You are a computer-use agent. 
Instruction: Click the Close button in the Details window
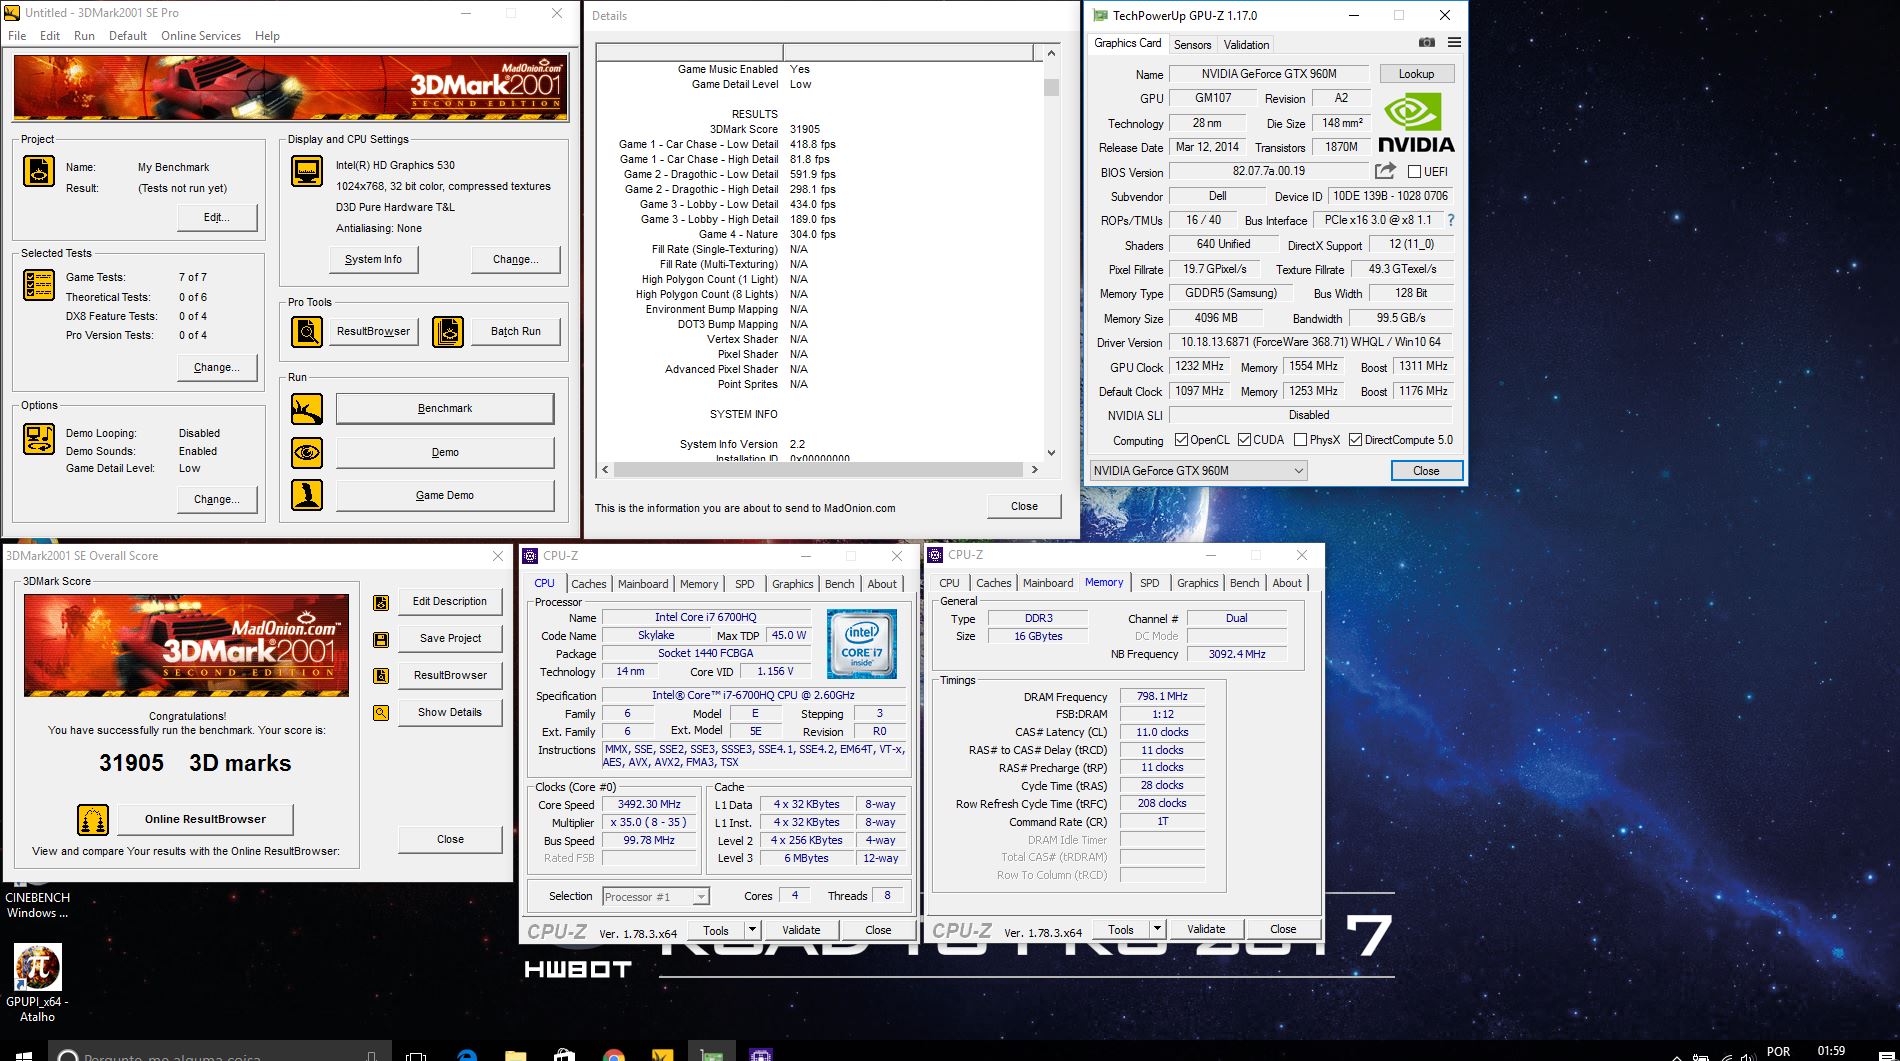click(x=1024, y=506)
